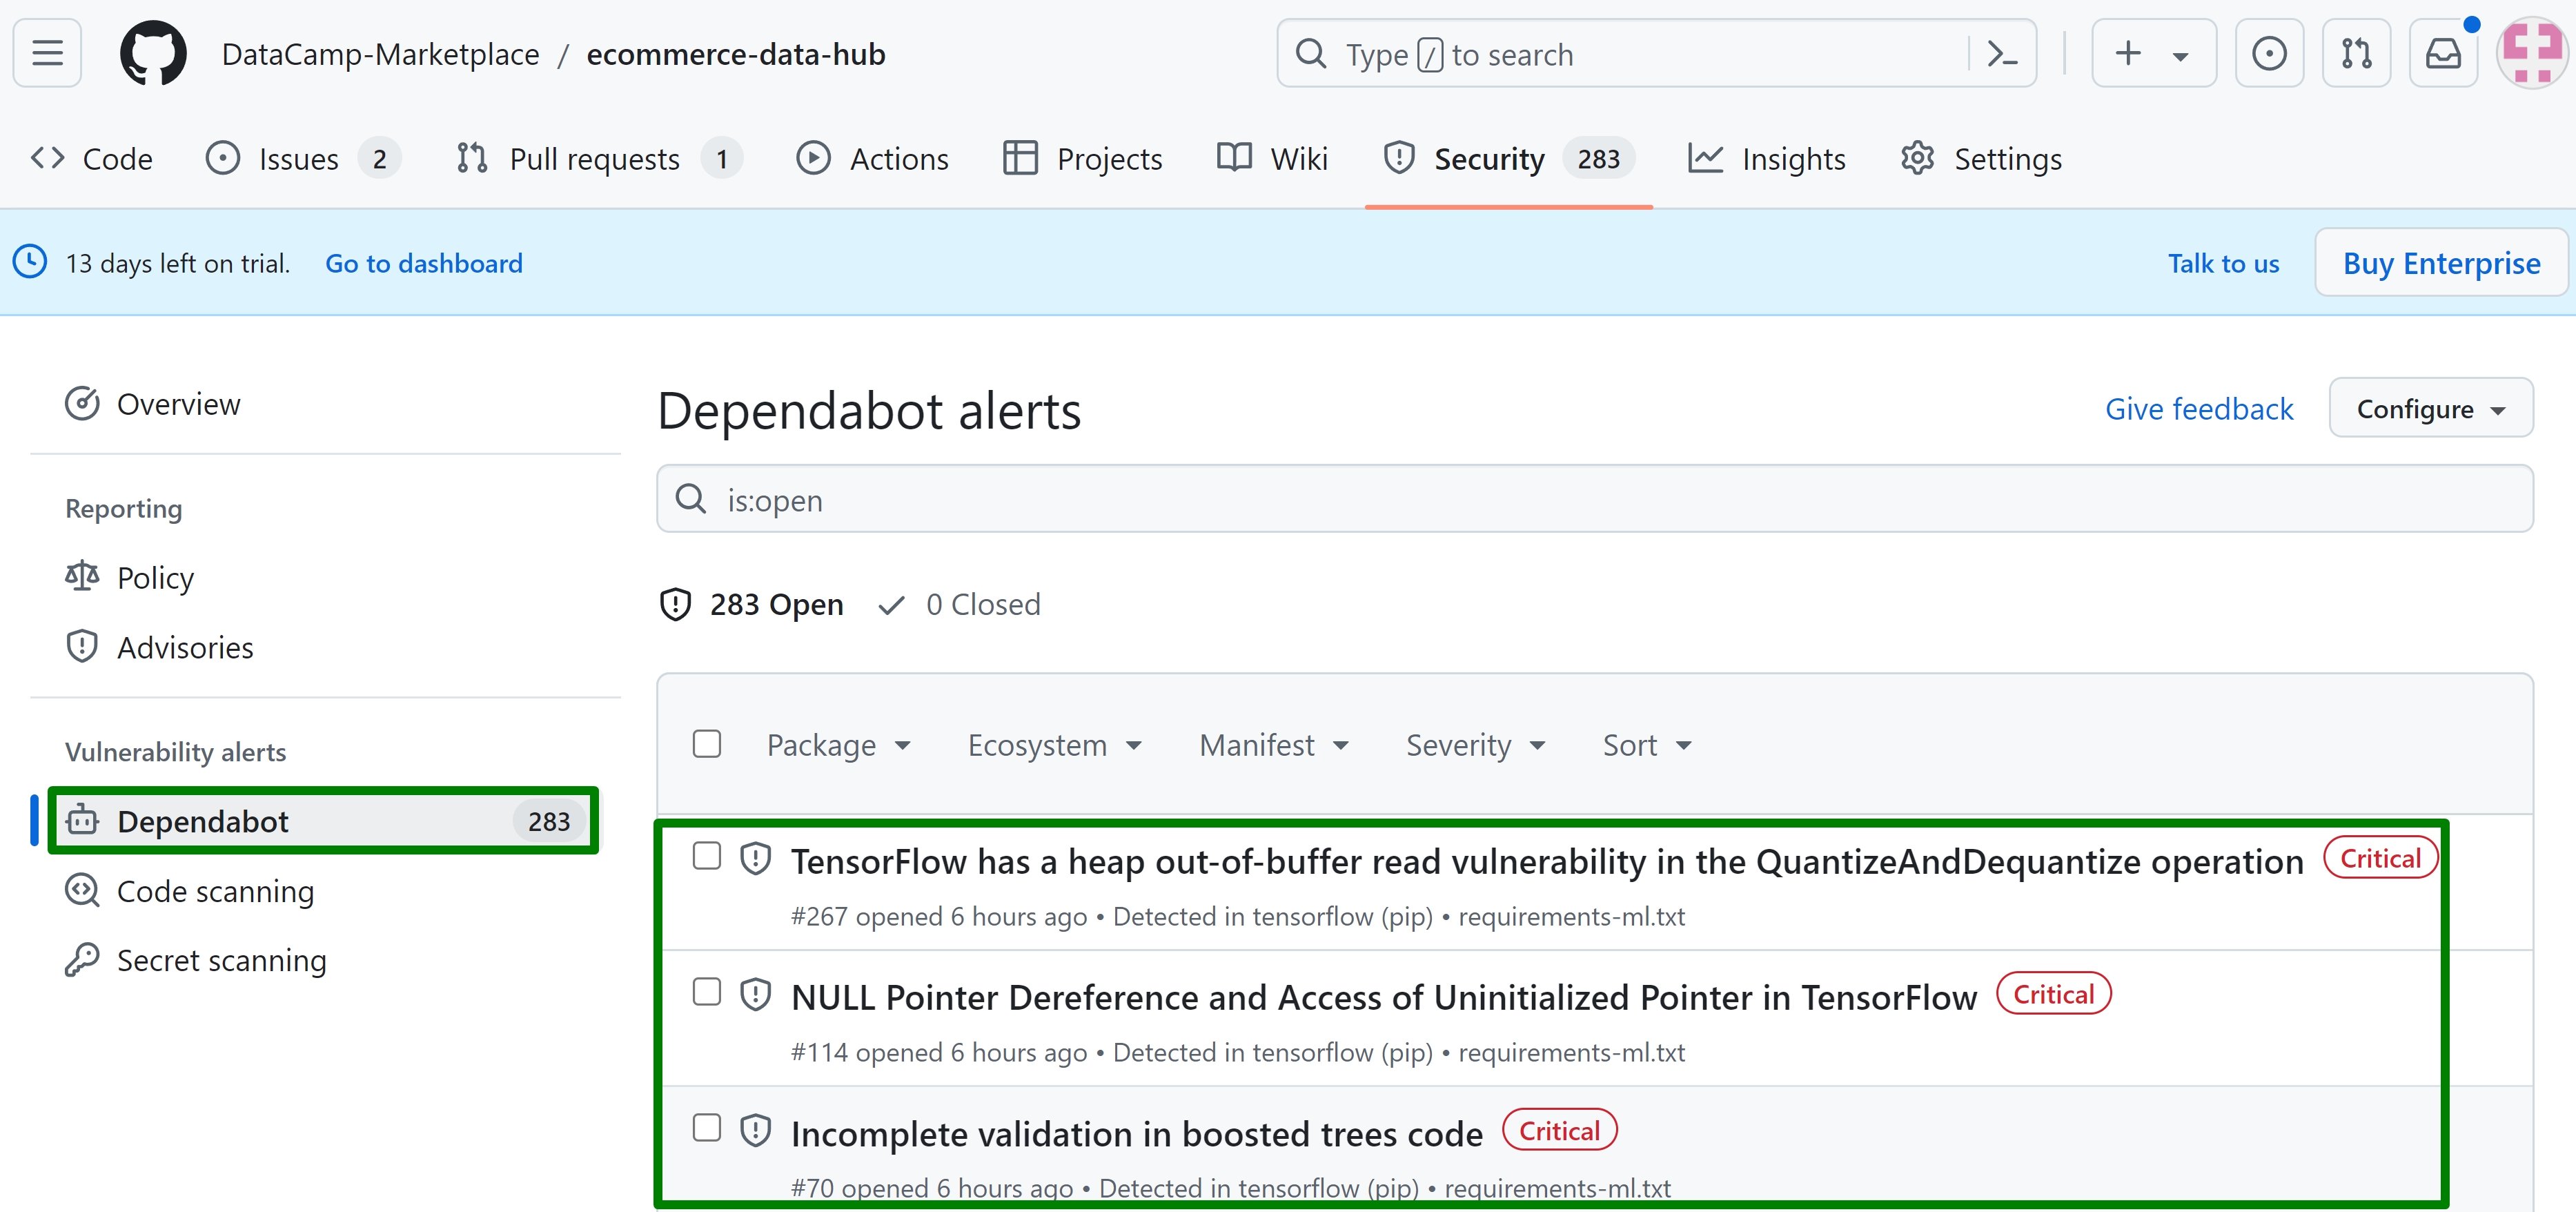Viewport: 2576px width, 1212px height.
Task: Click the Critical label on alert #114
Action: tap(2053, 994)
